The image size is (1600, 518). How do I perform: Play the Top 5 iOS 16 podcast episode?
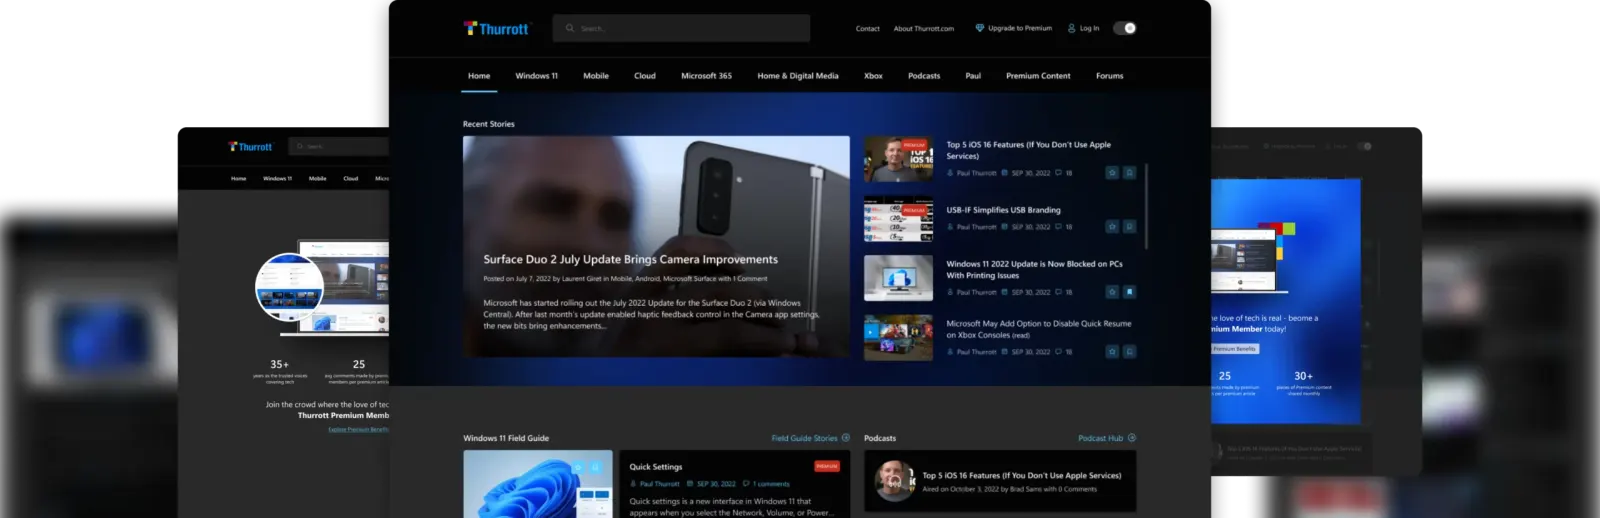point(894,482)
